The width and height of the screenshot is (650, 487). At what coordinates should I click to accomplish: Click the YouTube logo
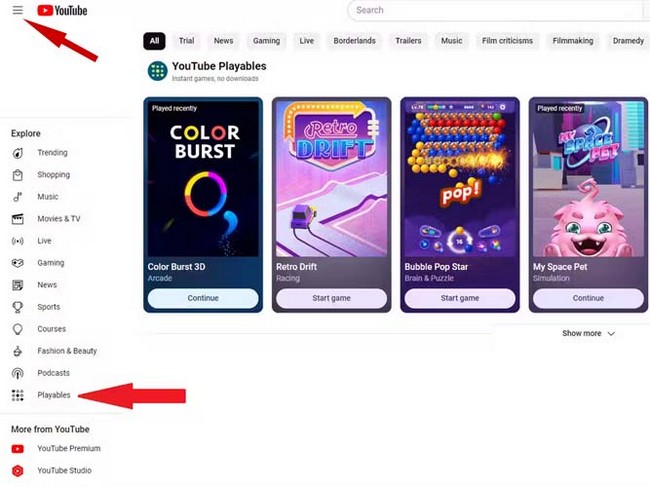[x=62, y=10]
